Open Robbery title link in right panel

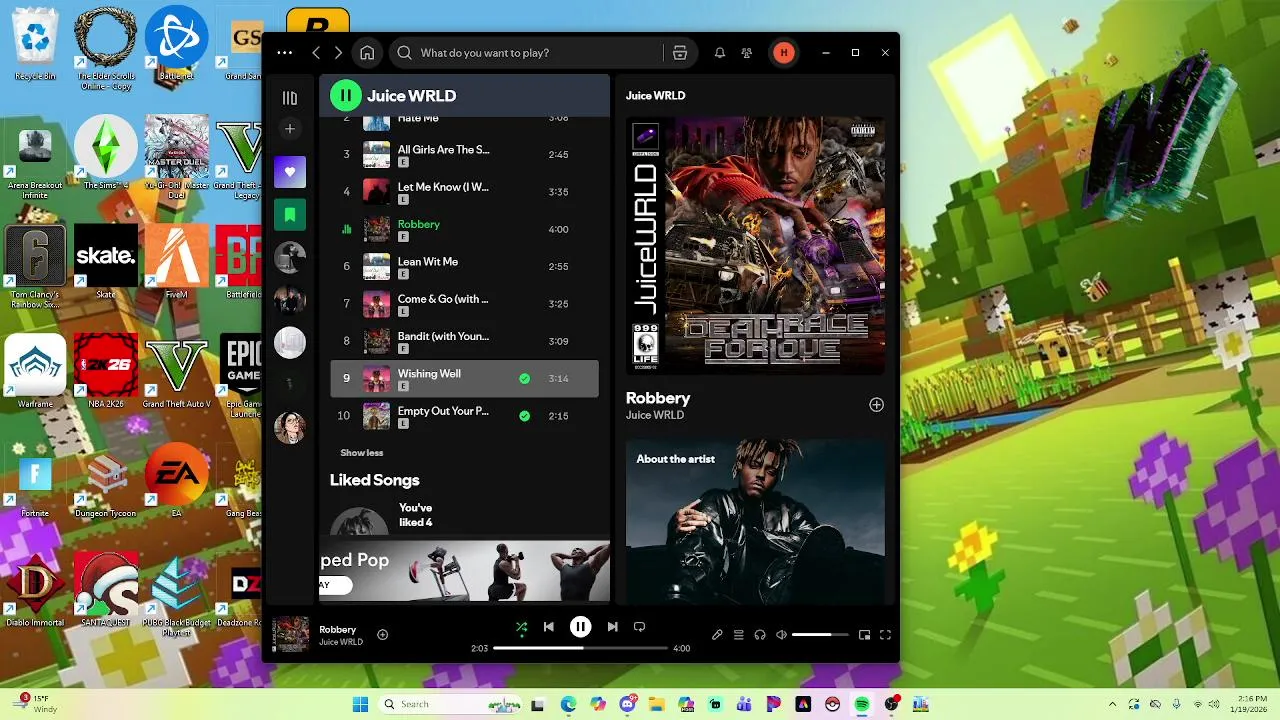658,398
